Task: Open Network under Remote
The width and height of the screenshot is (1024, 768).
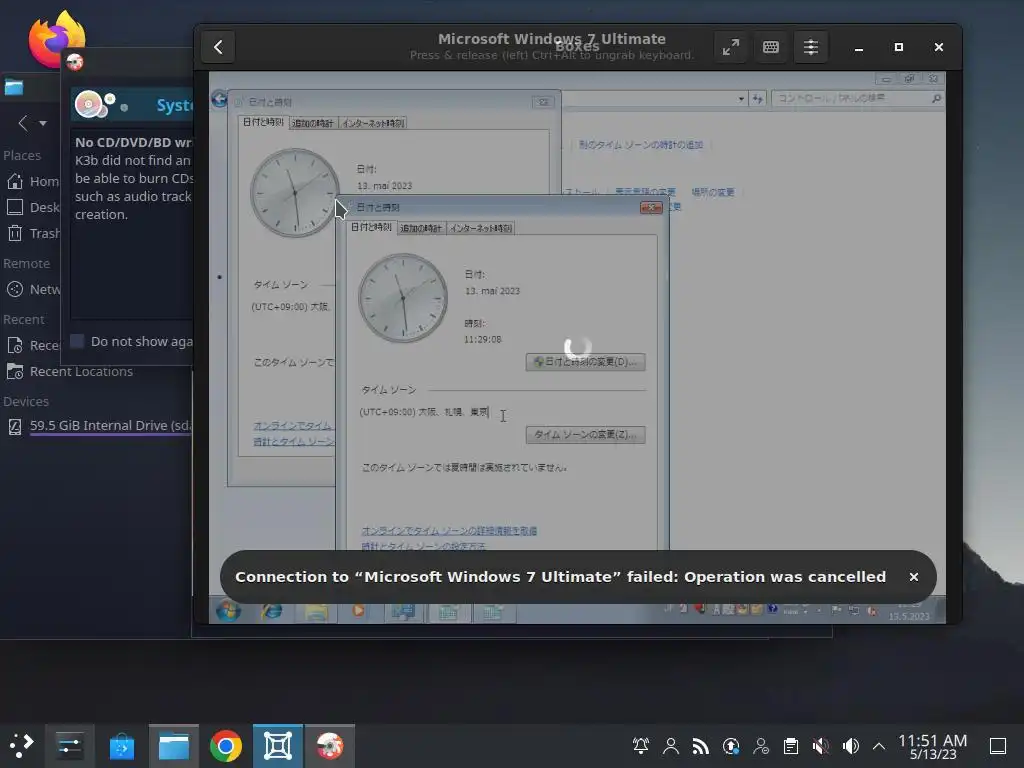Action: (33, 289)
